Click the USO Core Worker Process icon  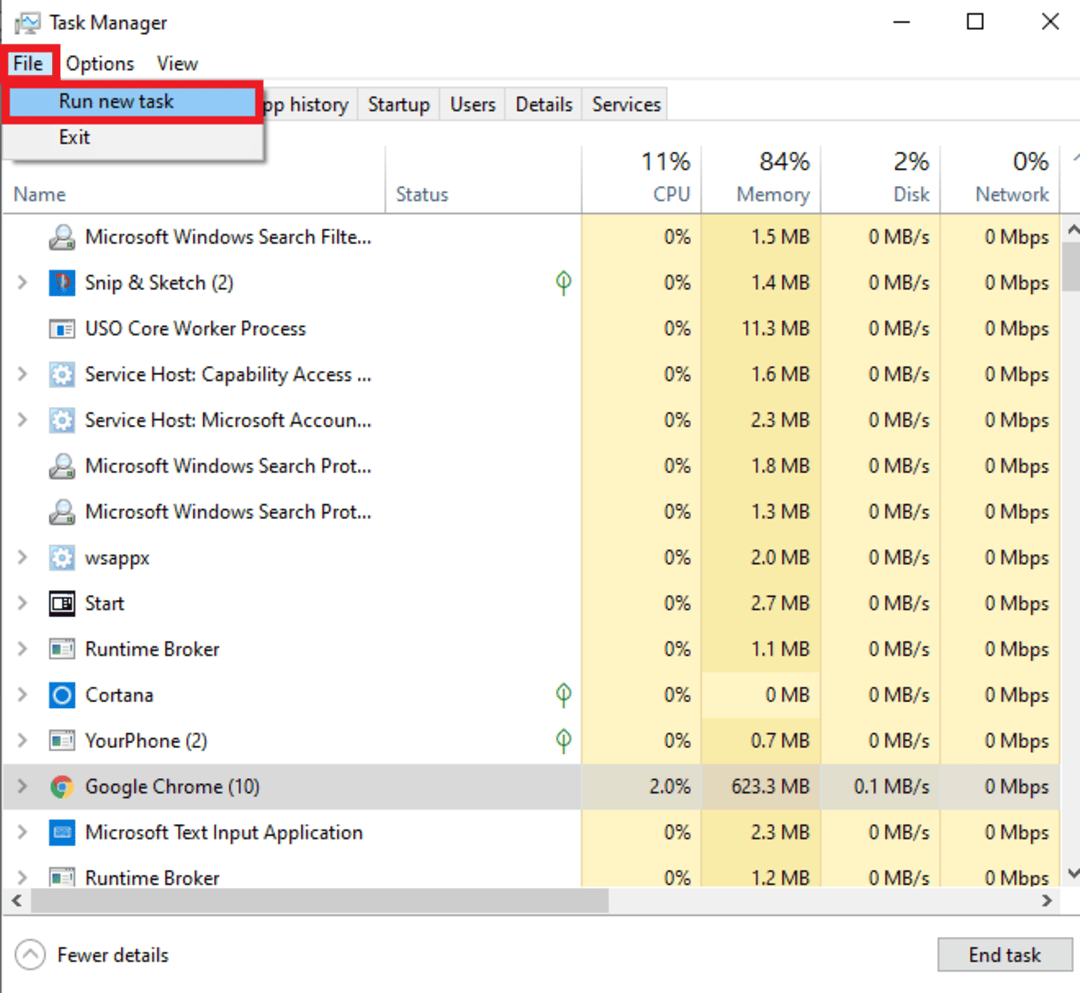point(62,329)
